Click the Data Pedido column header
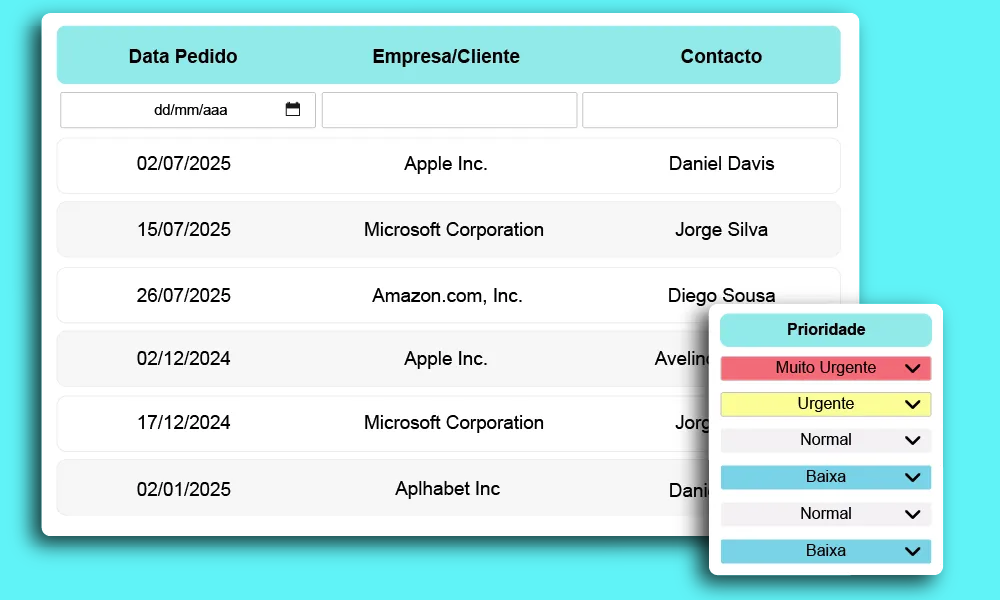This screenshot has width=1000, height=600. [182, 57]
